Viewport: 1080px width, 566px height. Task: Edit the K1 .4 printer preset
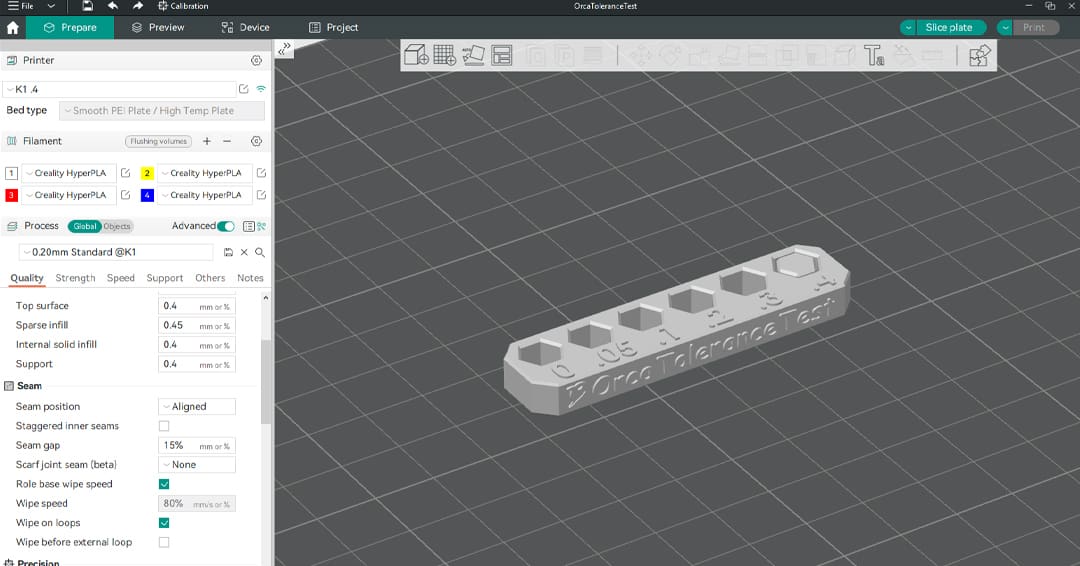tap(244, 89)
